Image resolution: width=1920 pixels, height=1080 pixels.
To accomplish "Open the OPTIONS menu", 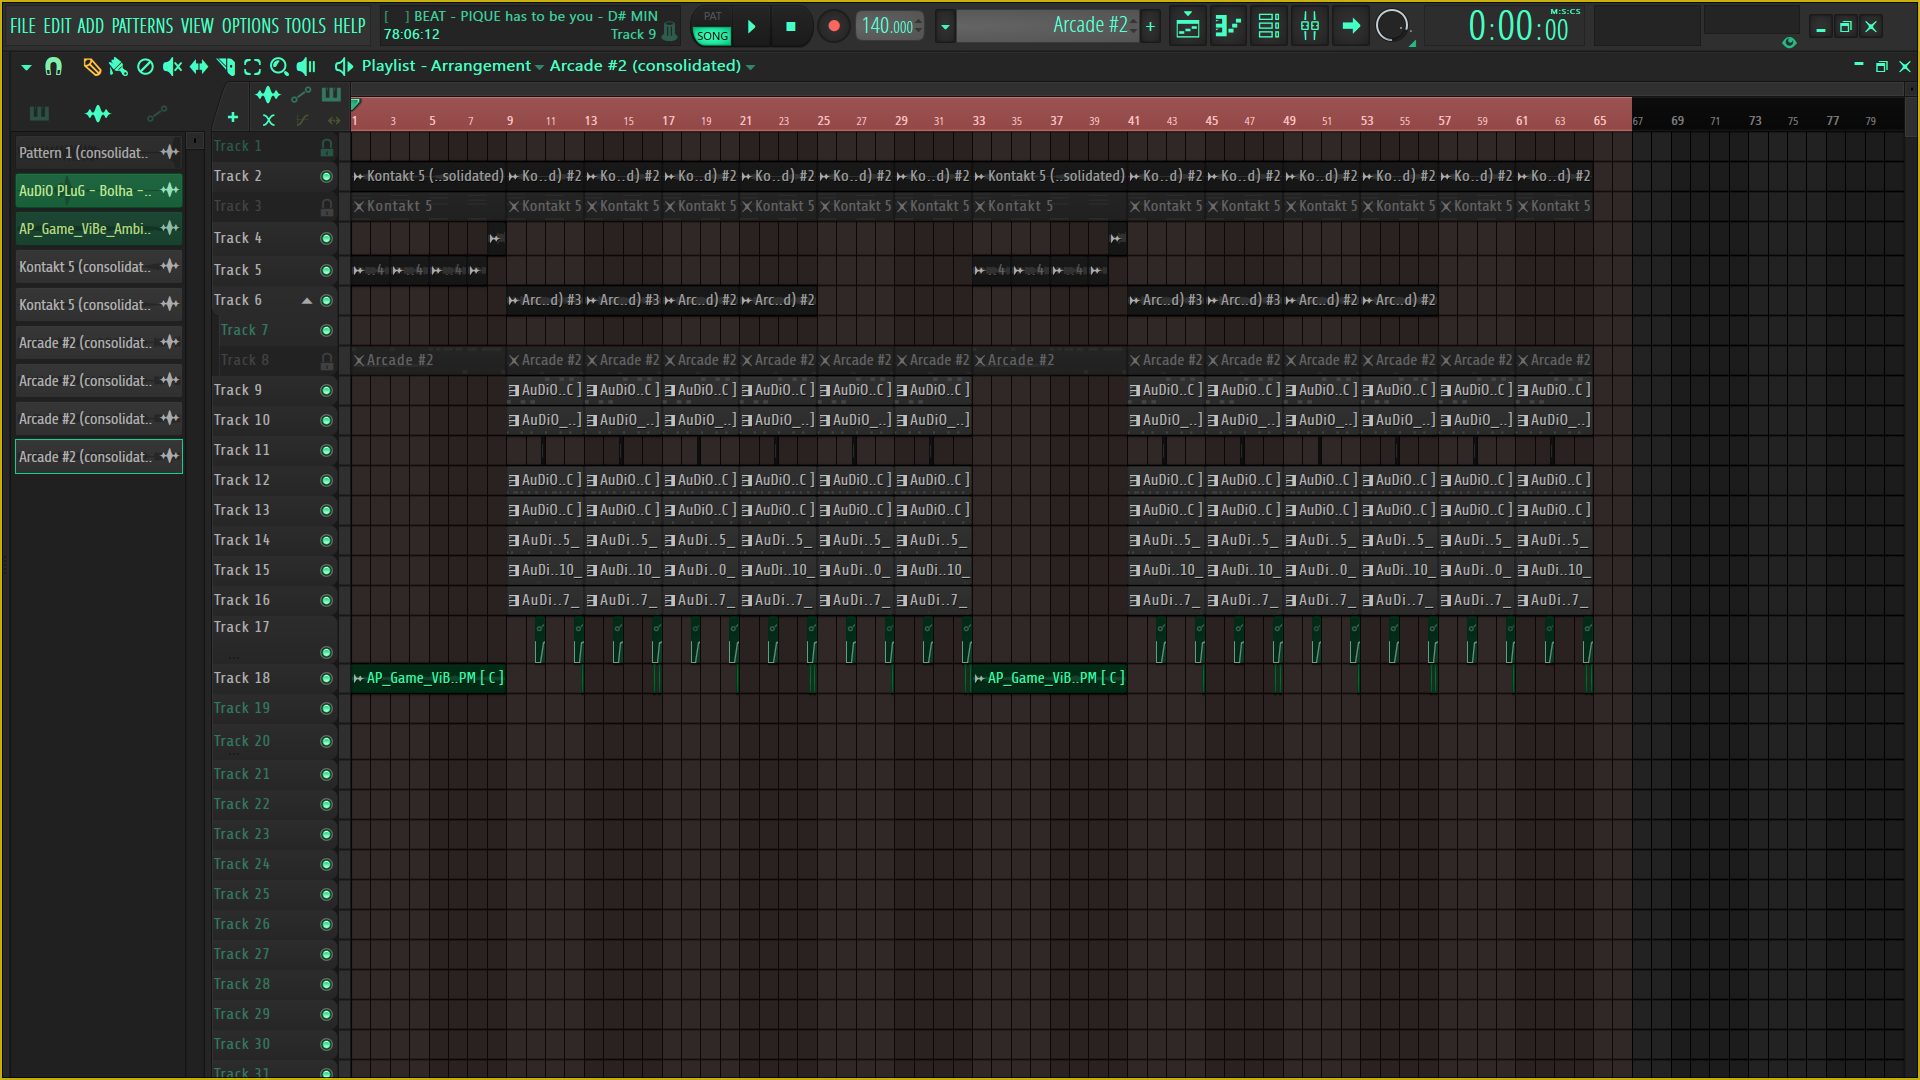I will pyautogui.click(x=250, y=26).
